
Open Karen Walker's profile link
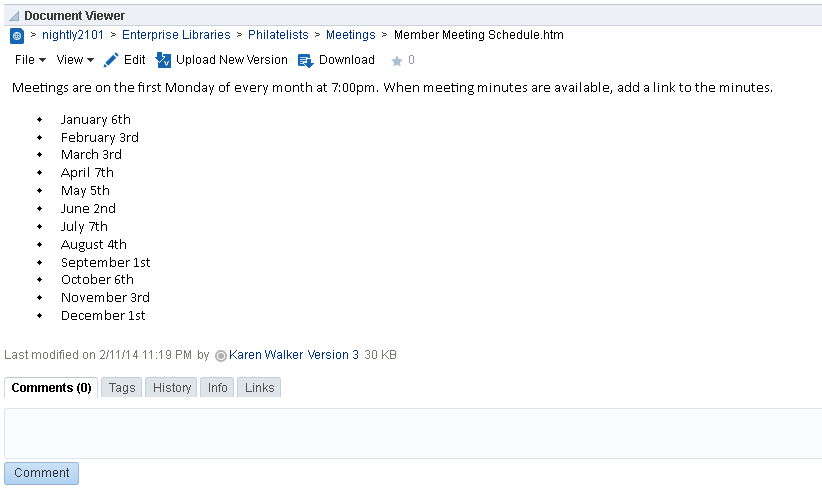[266, 355]
